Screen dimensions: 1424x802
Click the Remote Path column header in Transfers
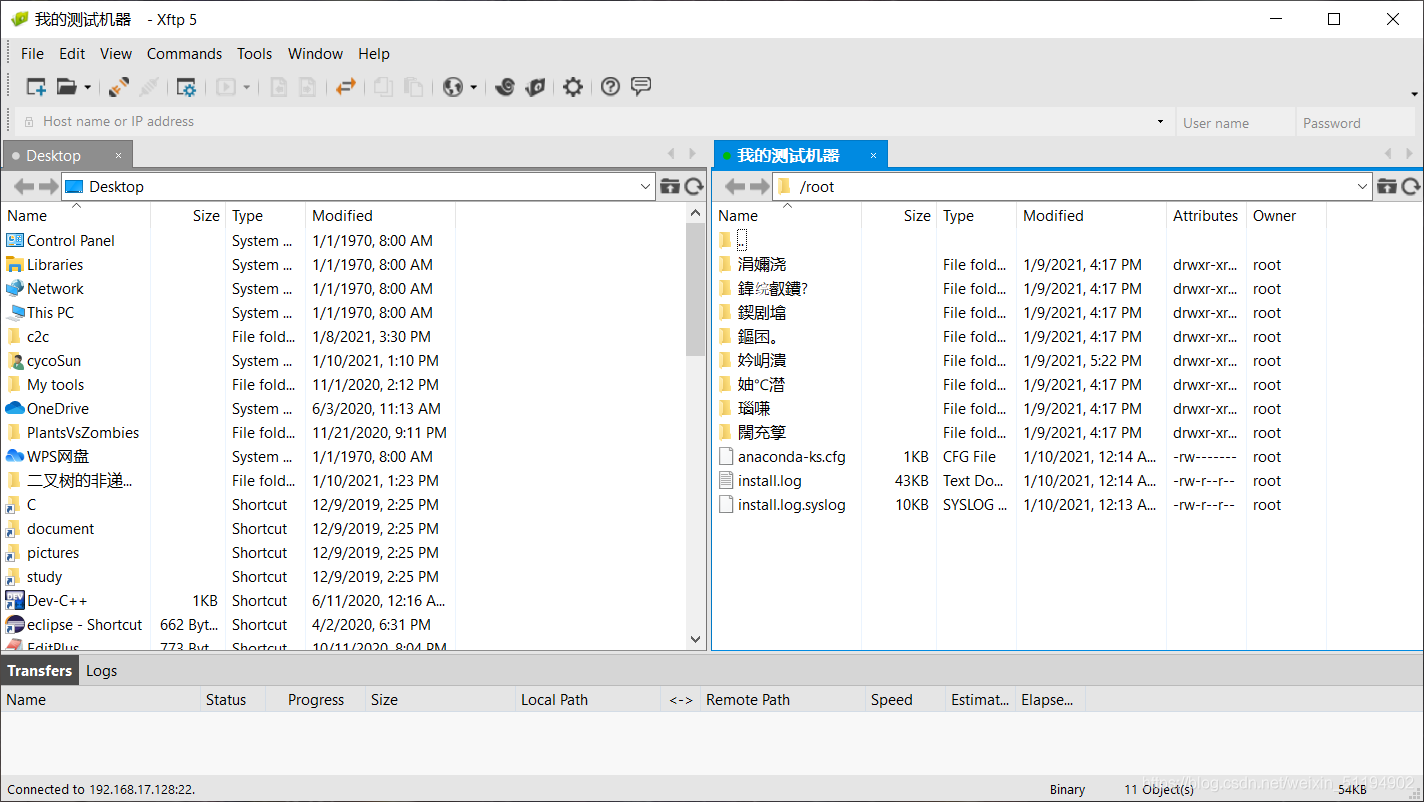coord(782,700)
